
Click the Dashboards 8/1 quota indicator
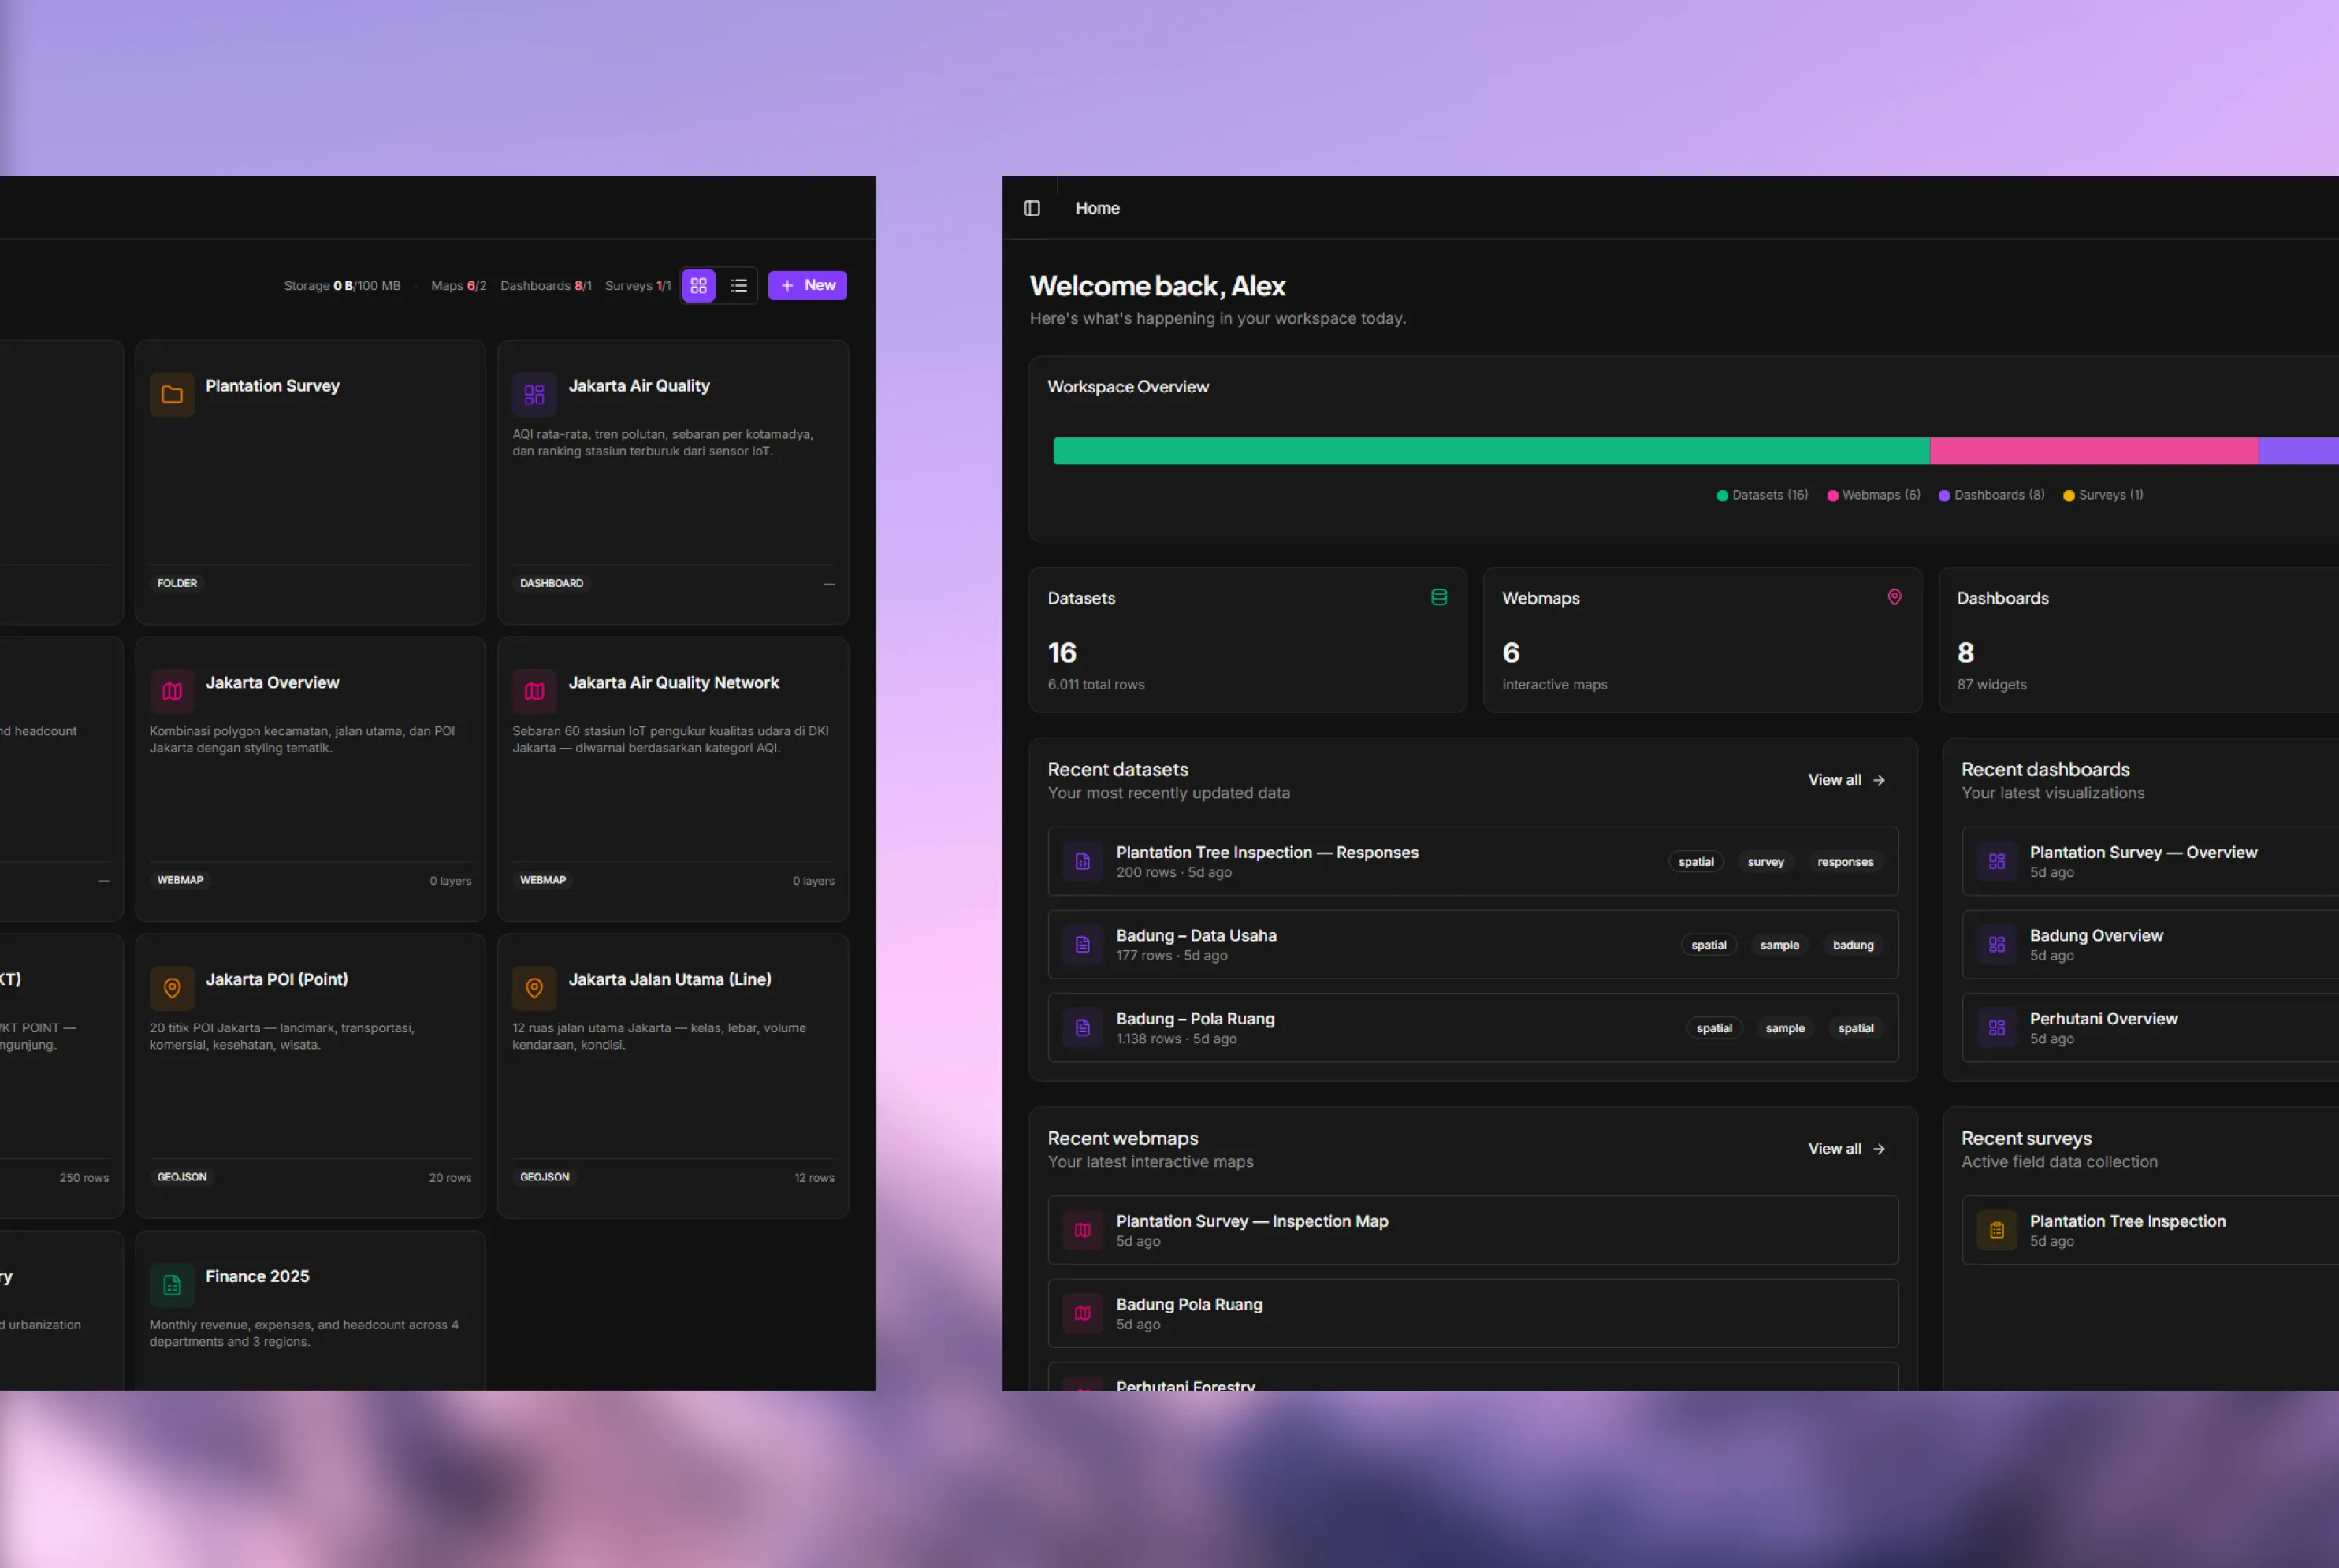pos(546,286)
